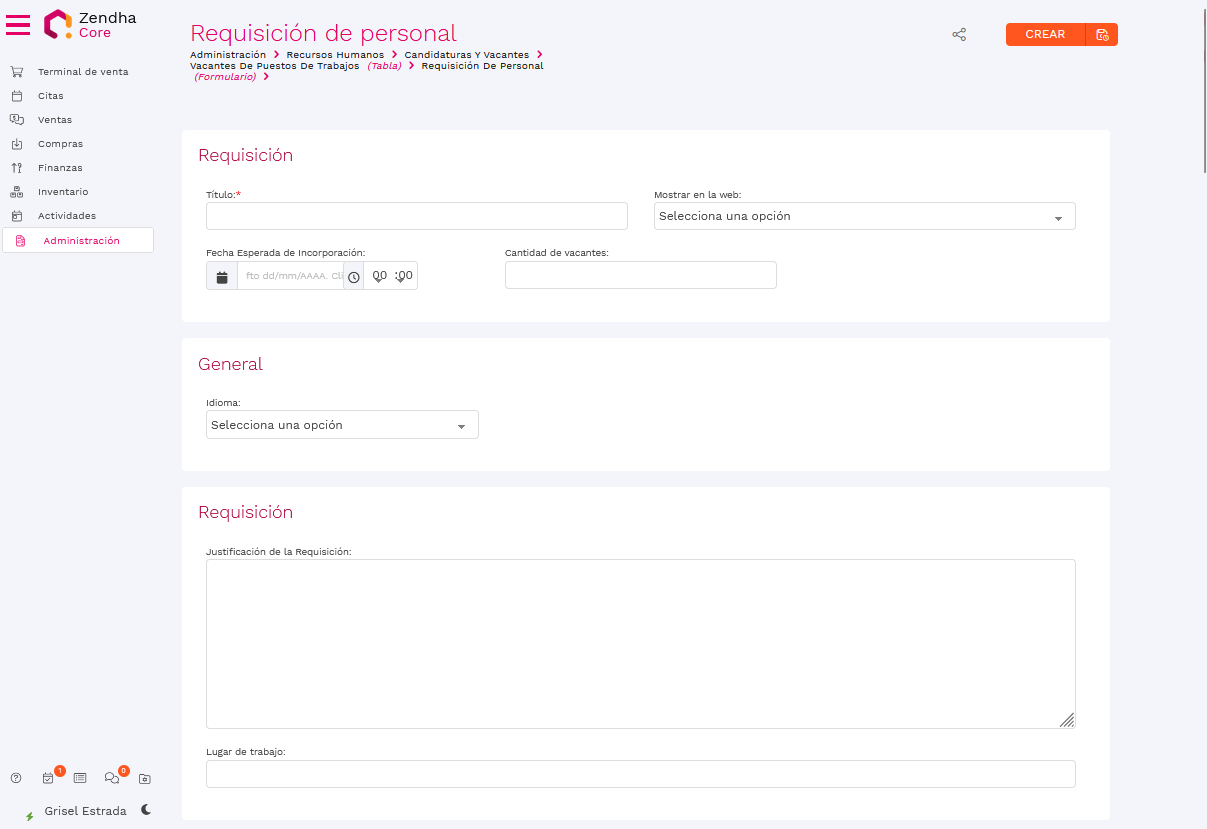Viewport: 1207px width, 829px height.
Task: Click the folder settings icon
Action: pos(145,778)
